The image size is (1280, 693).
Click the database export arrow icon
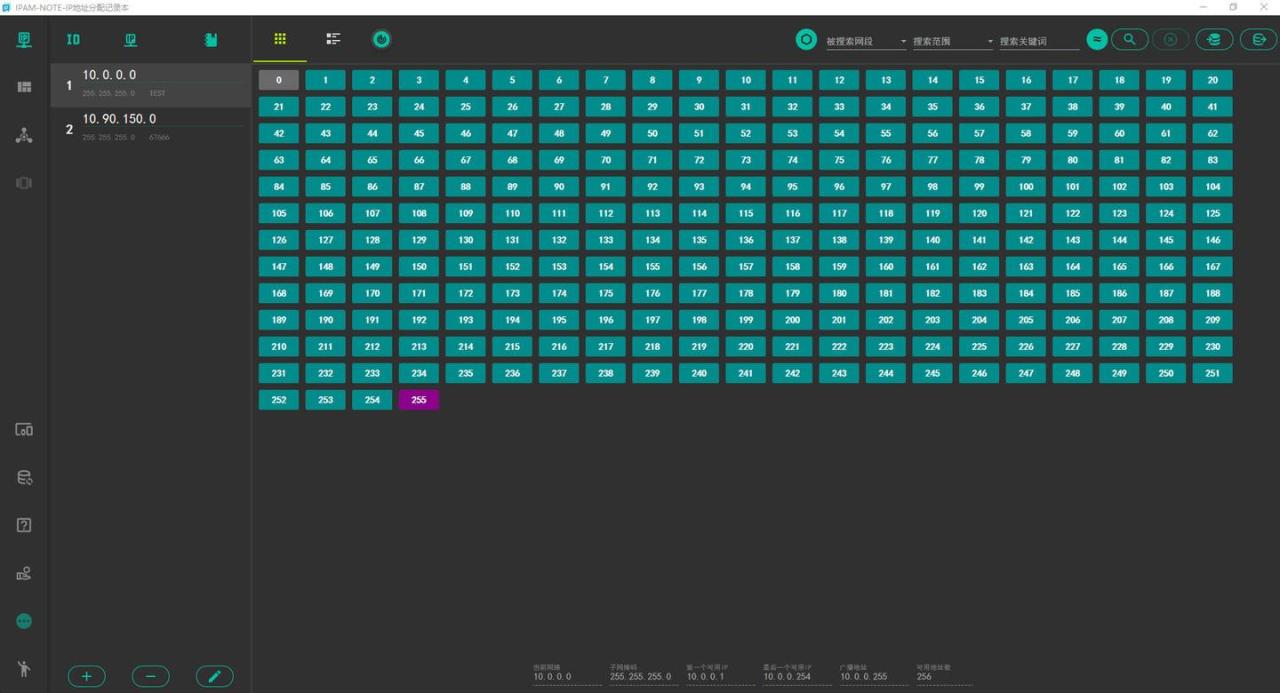(x=1258, y=39)
